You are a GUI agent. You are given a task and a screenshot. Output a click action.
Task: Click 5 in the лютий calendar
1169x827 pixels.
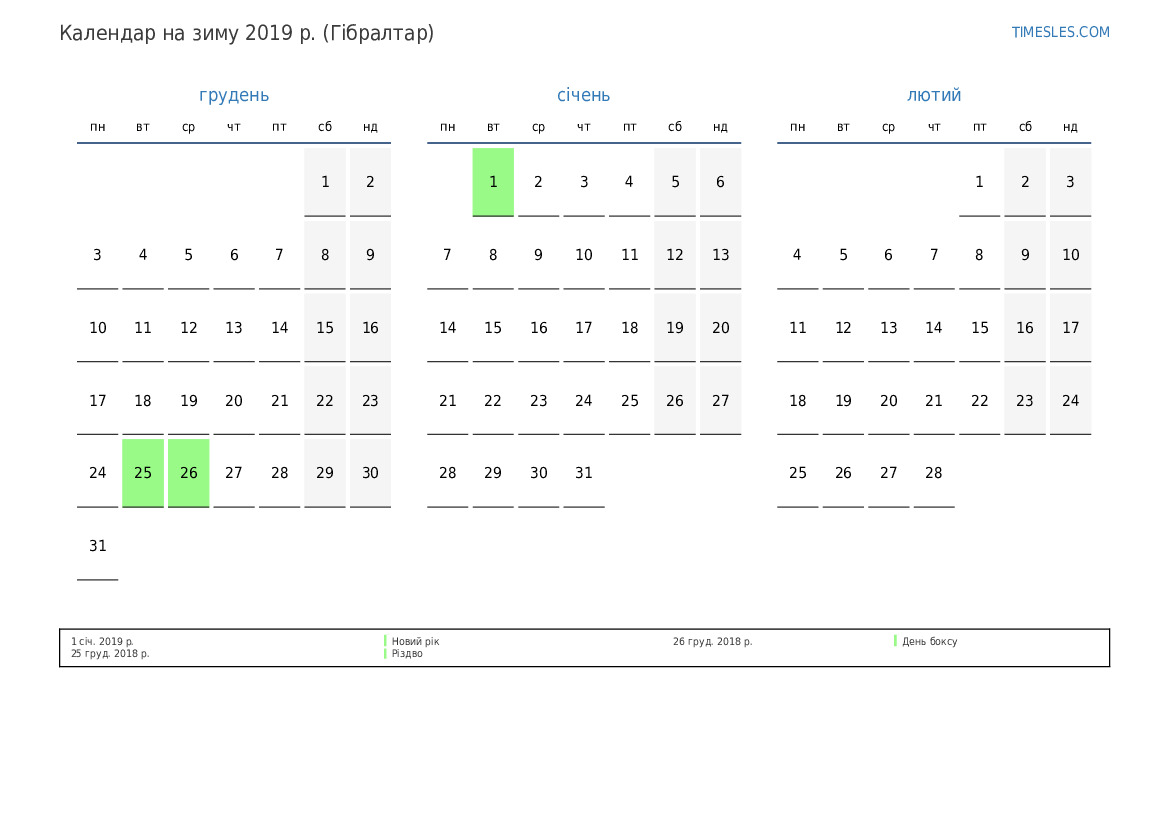(x=843, y=255)
